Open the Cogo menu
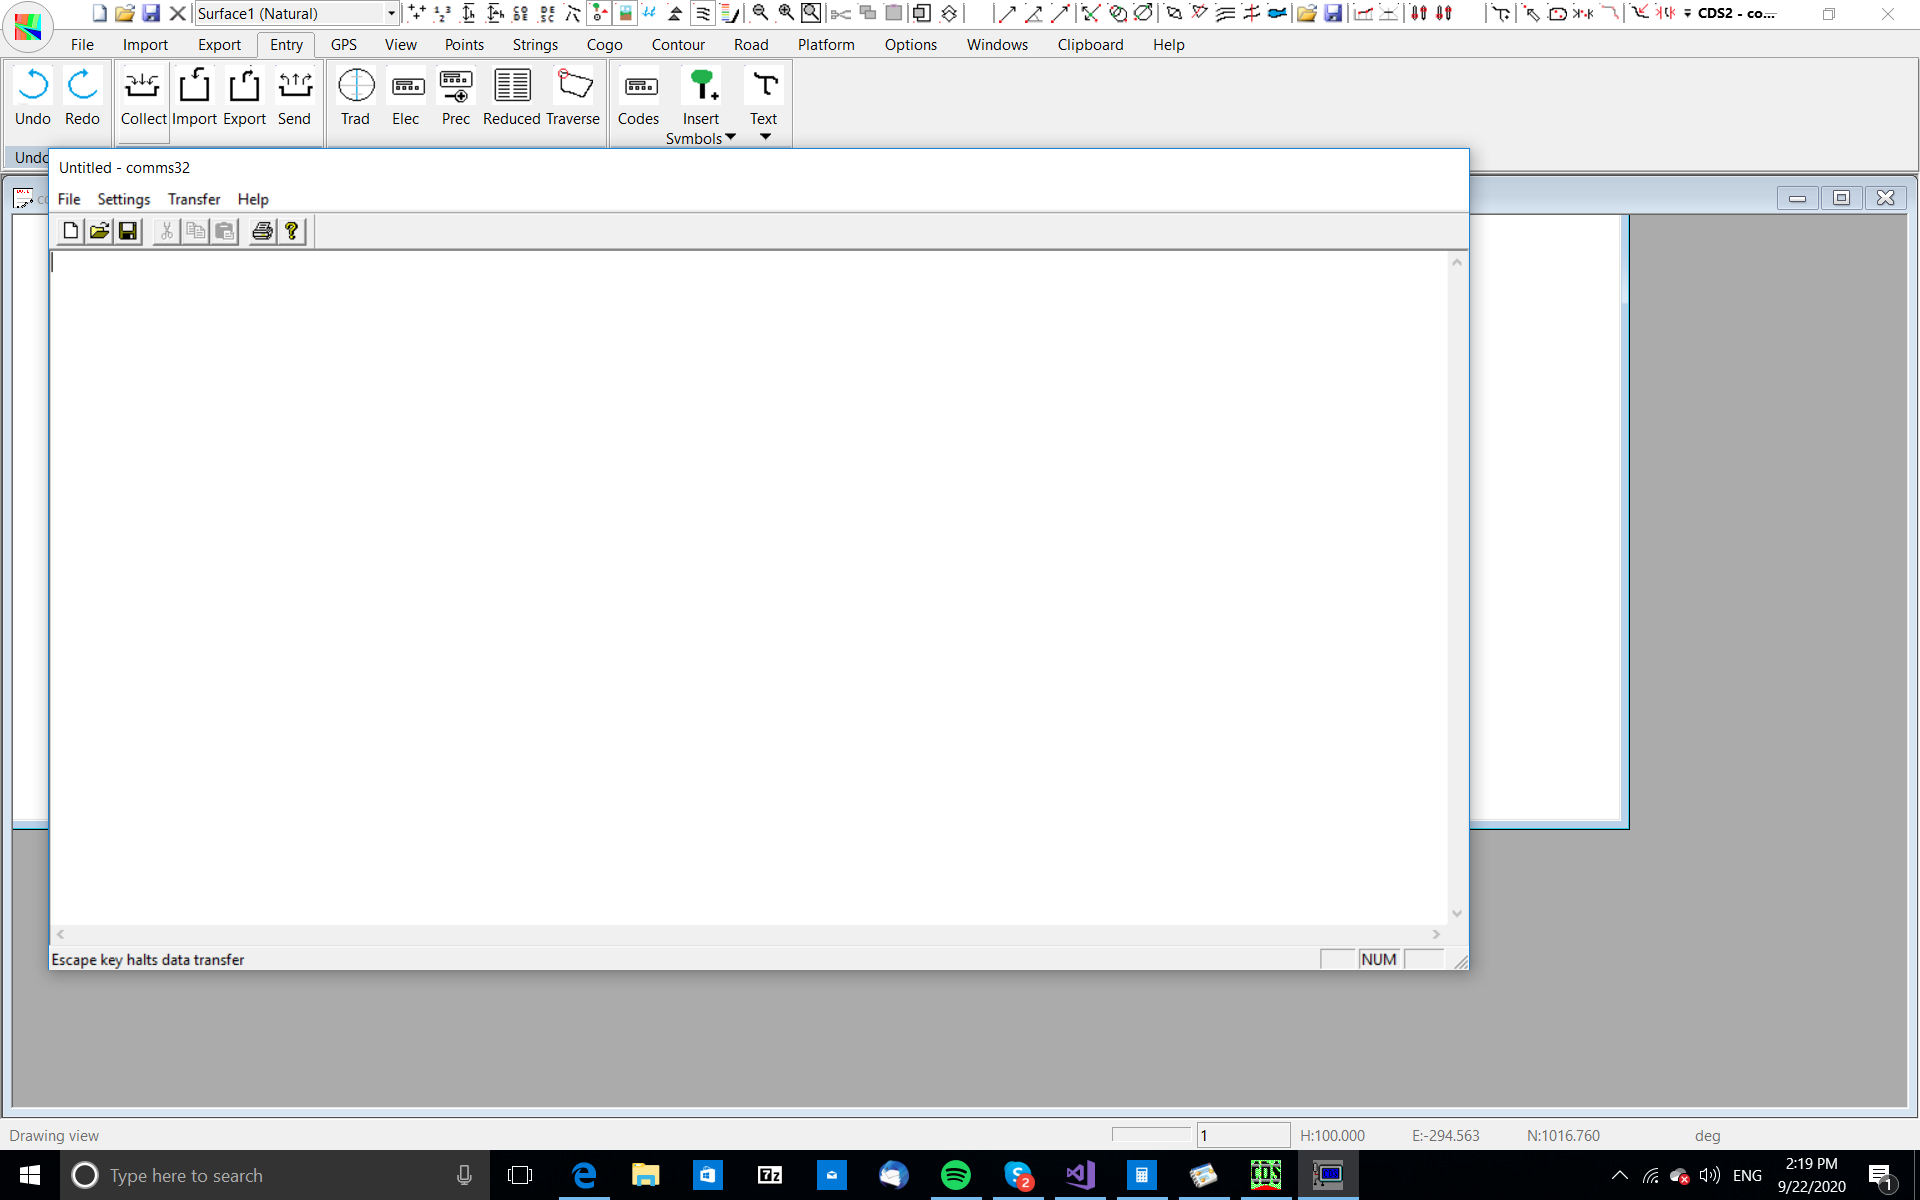Image resolution: width=1920 pixels, height=1200 pixels. (604, 45)
